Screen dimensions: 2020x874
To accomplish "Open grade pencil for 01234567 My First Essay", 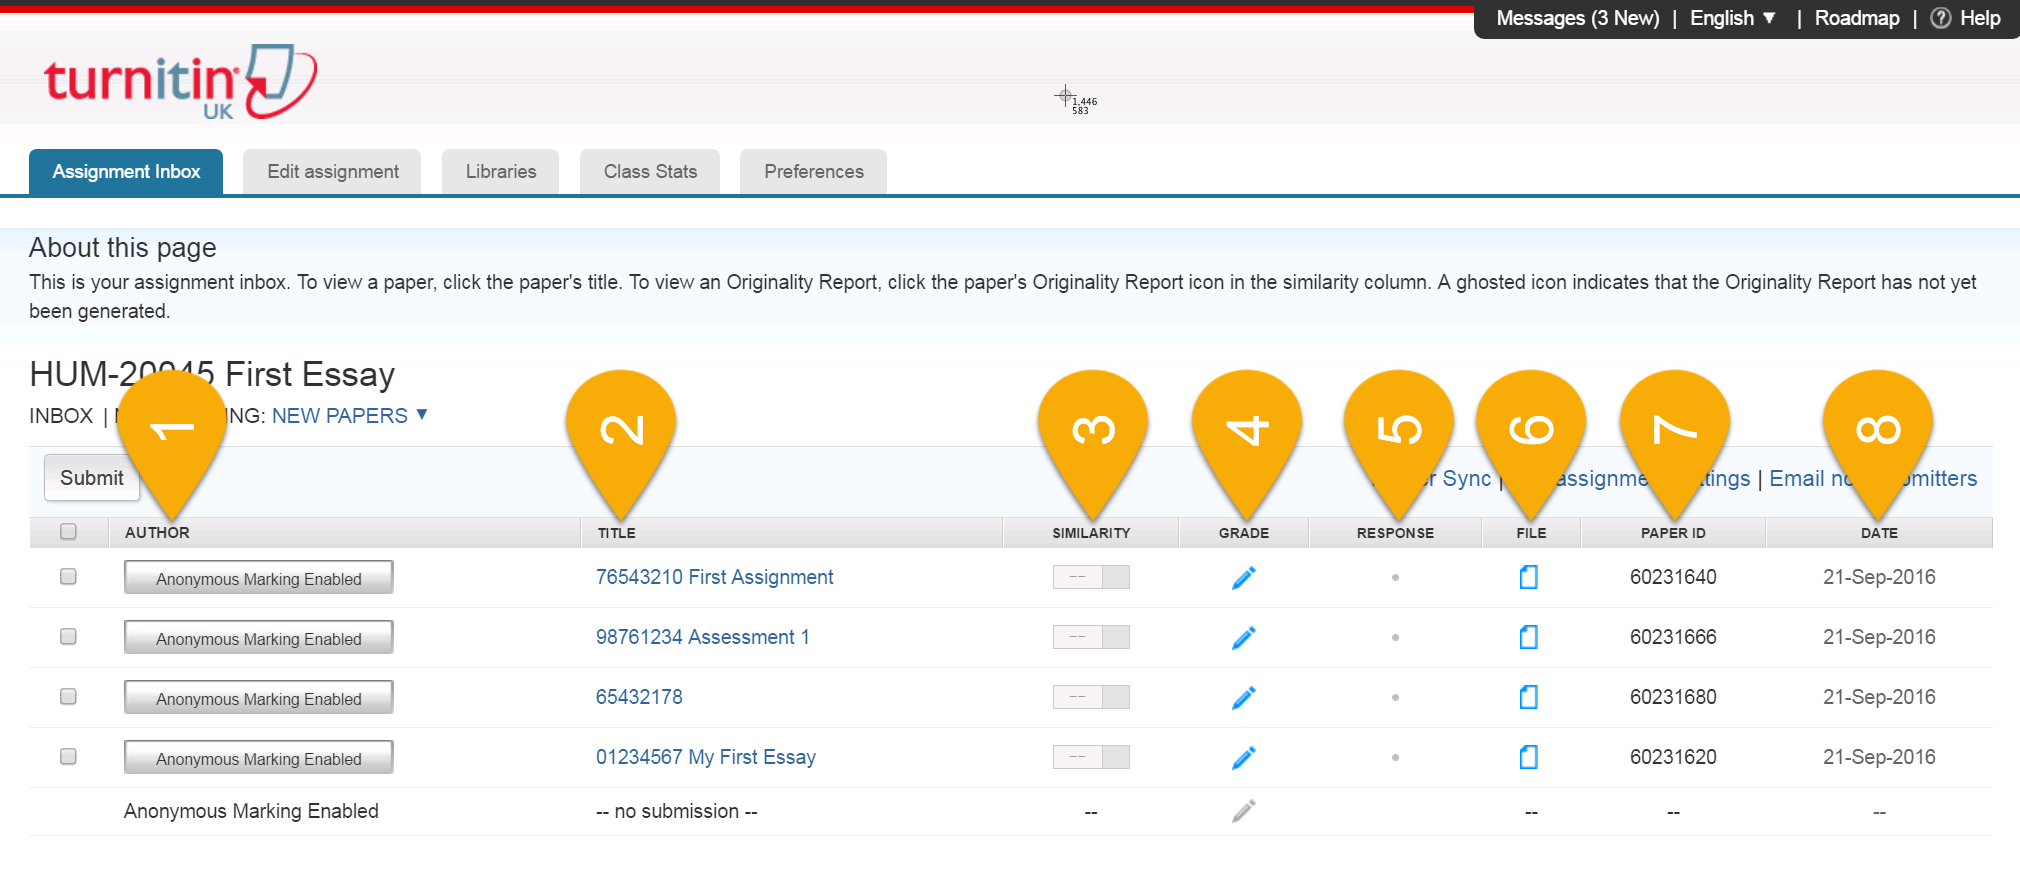I will pos(1243,758).
